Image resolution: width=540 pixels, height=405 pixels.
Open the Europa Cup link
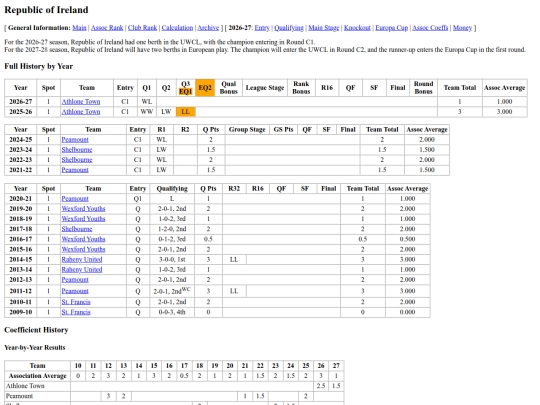coord(392,28)
